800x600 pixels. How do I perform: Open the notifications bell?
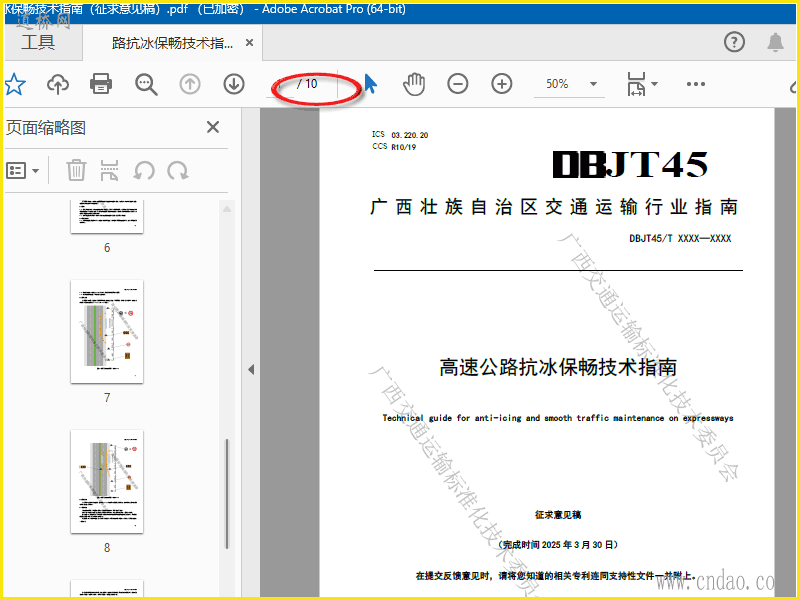click(776, 42)
